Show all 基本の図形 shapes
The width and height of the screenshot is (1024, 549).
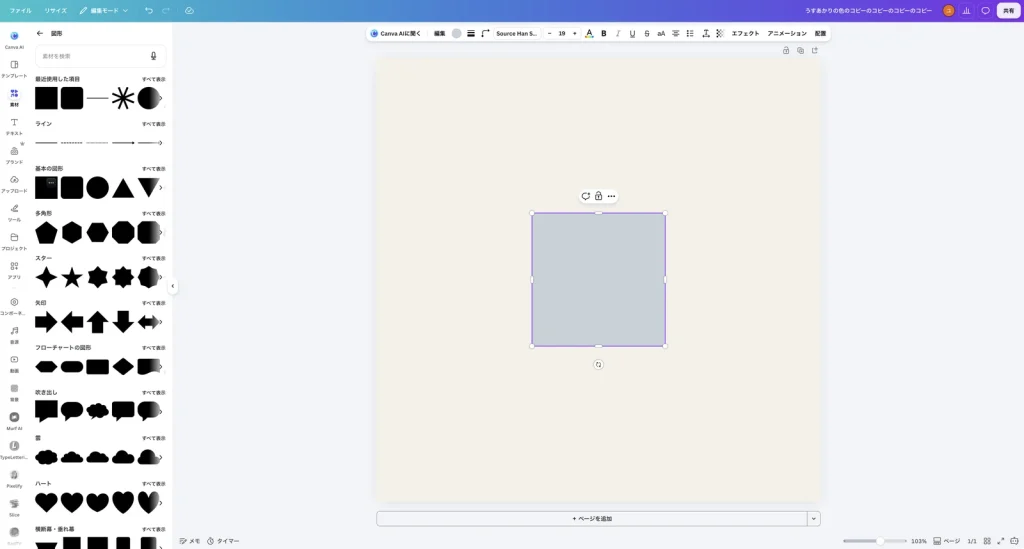point(153,168)
